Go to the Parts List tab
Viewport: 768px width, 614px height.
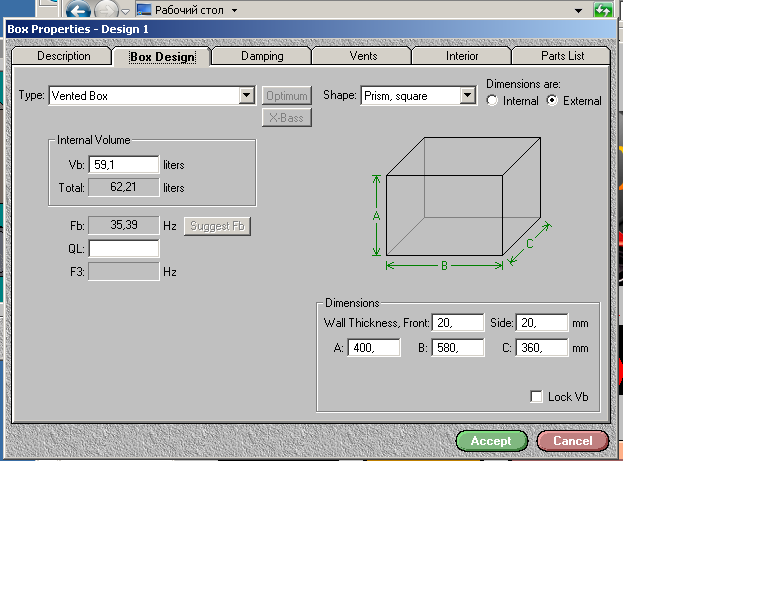point(562,56)
